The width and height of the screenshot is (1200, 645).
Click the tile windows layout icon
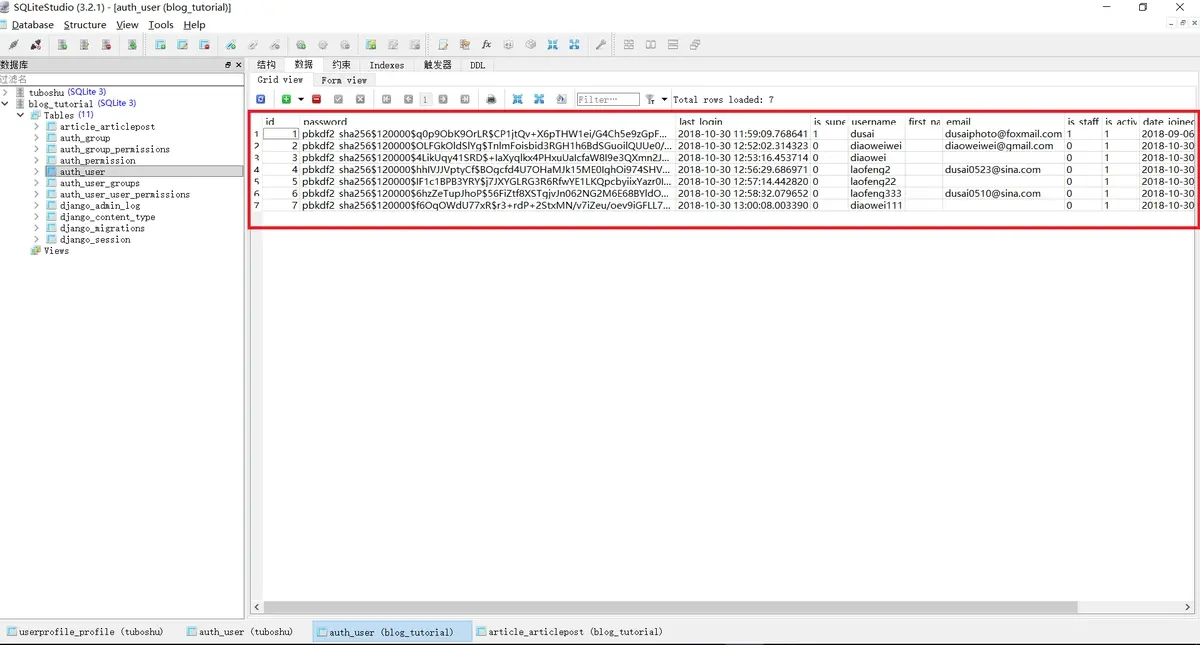pyautogui.click(x=629, y=45)
